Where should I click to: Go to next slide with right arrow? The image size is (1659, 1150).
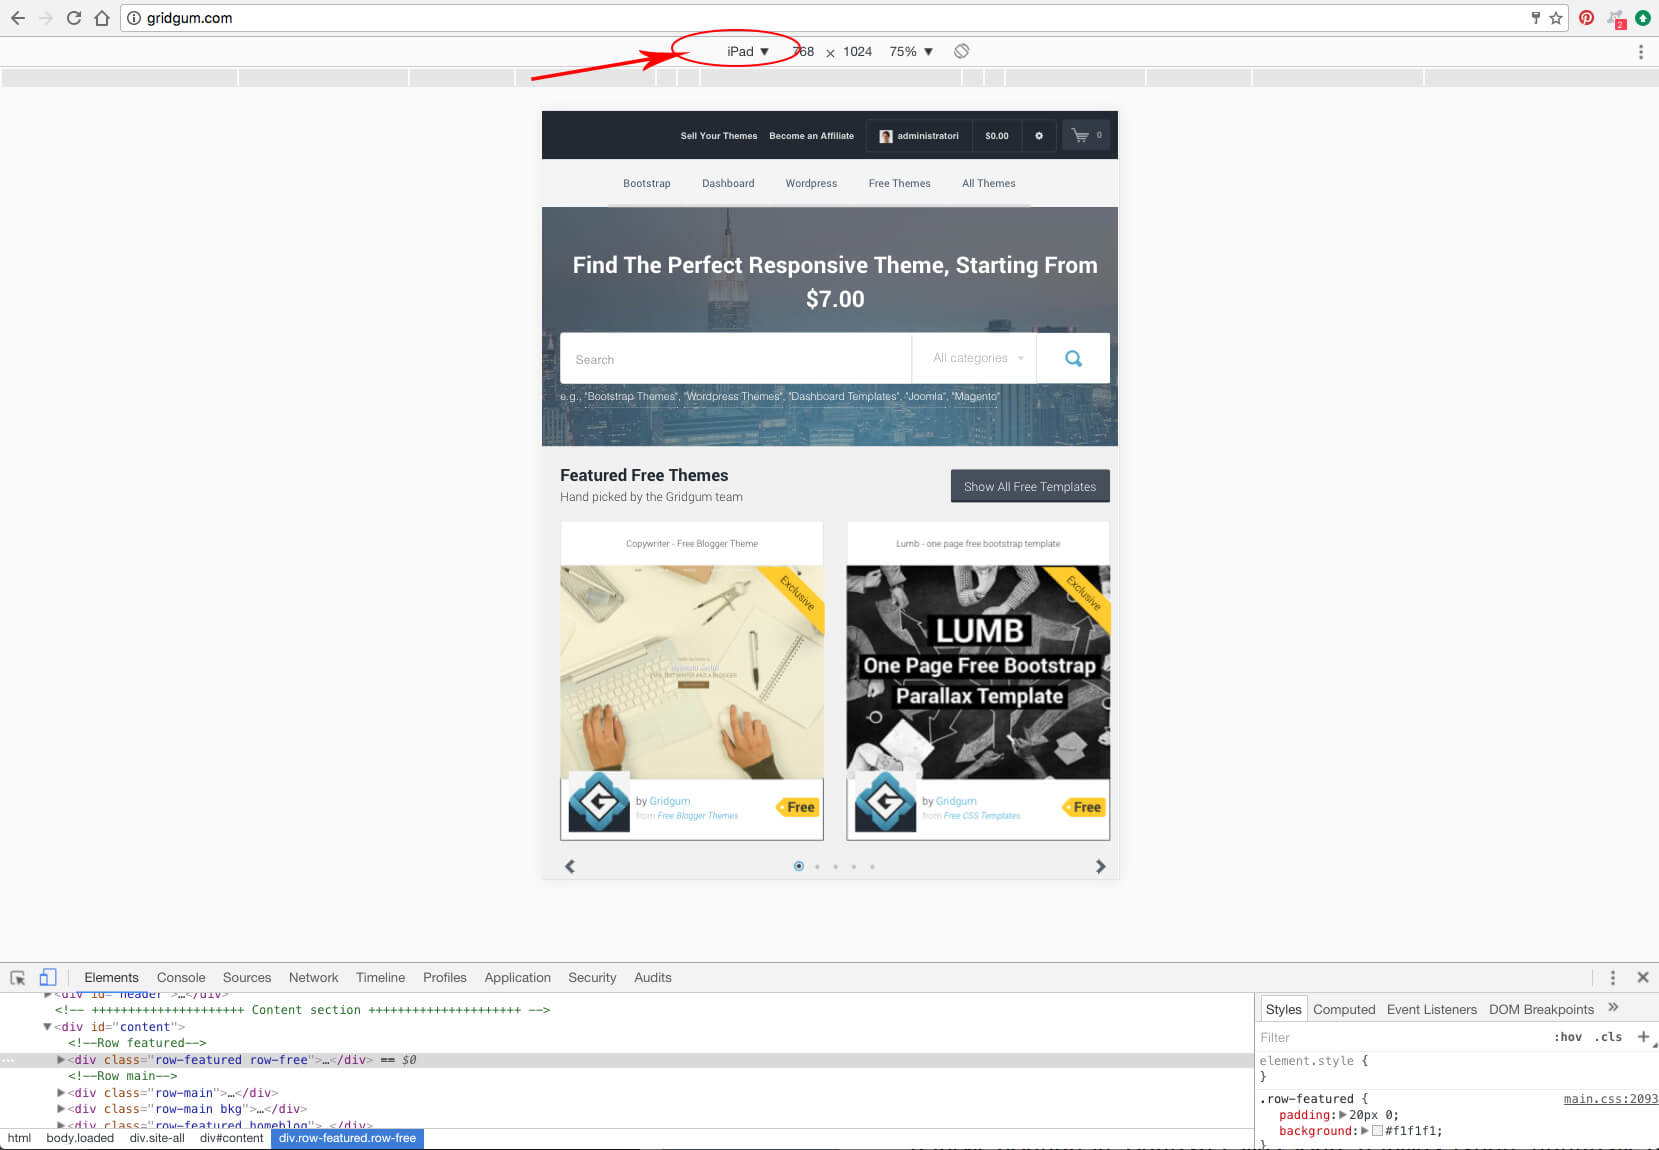coord(1100,866)
